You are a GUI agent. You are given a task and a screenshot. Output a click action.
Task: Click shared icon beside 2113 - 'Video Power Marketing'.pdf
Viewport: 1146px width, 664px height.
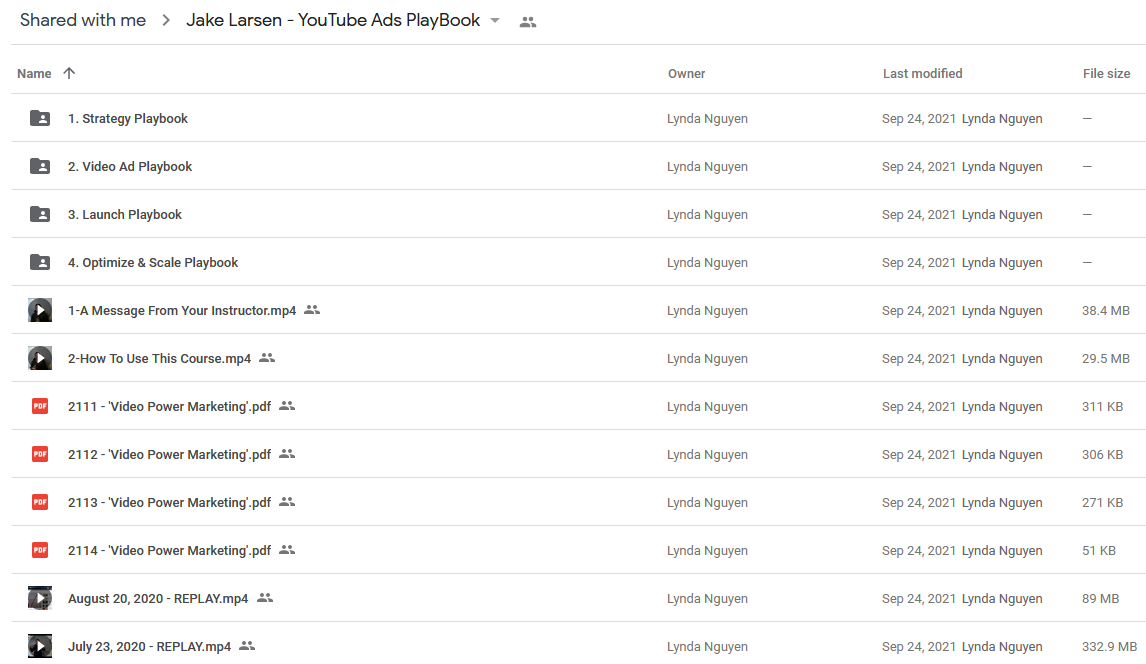(x=287, y=502)
